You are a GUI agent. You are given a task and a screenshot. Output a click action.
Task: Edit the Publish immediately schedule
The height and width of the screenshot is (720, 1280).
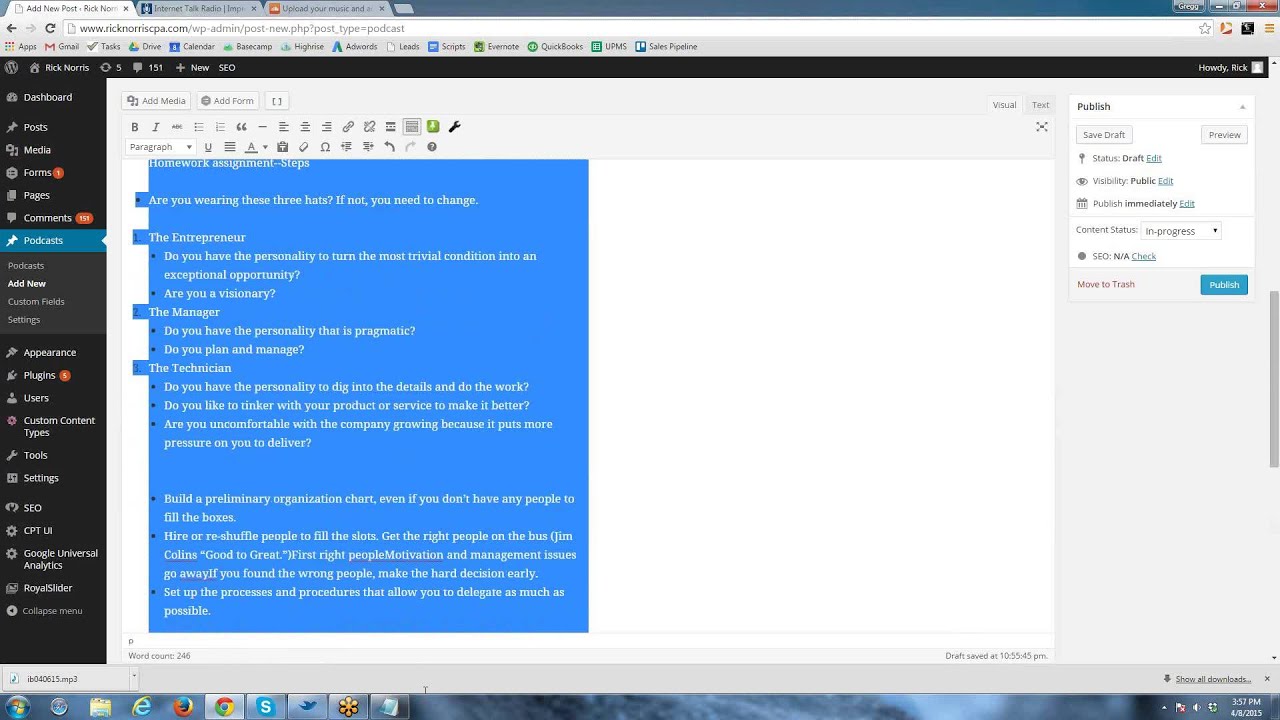pos(1187,203)
